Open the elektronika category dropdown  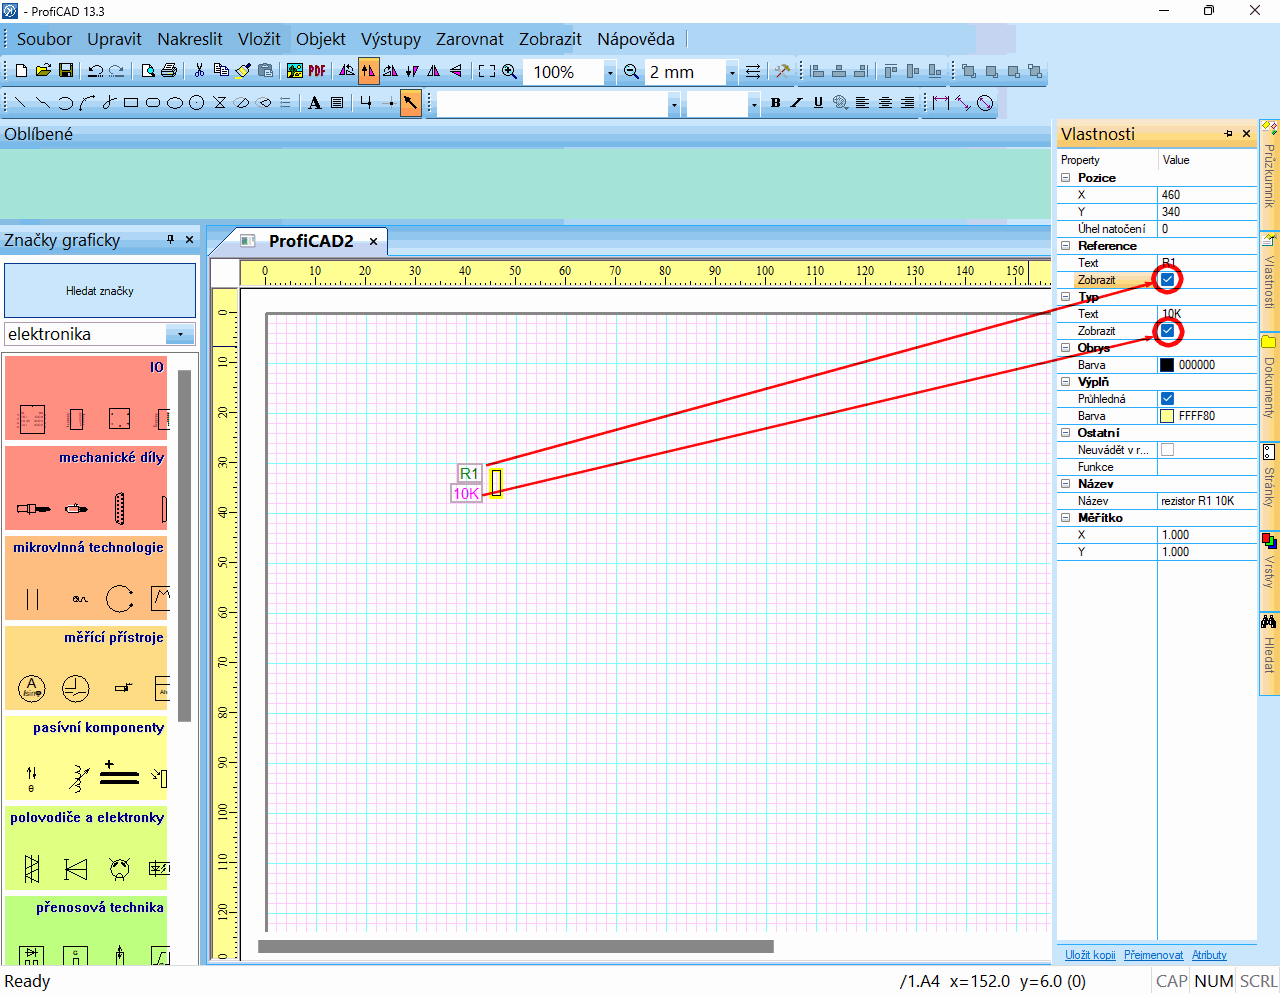180,335
